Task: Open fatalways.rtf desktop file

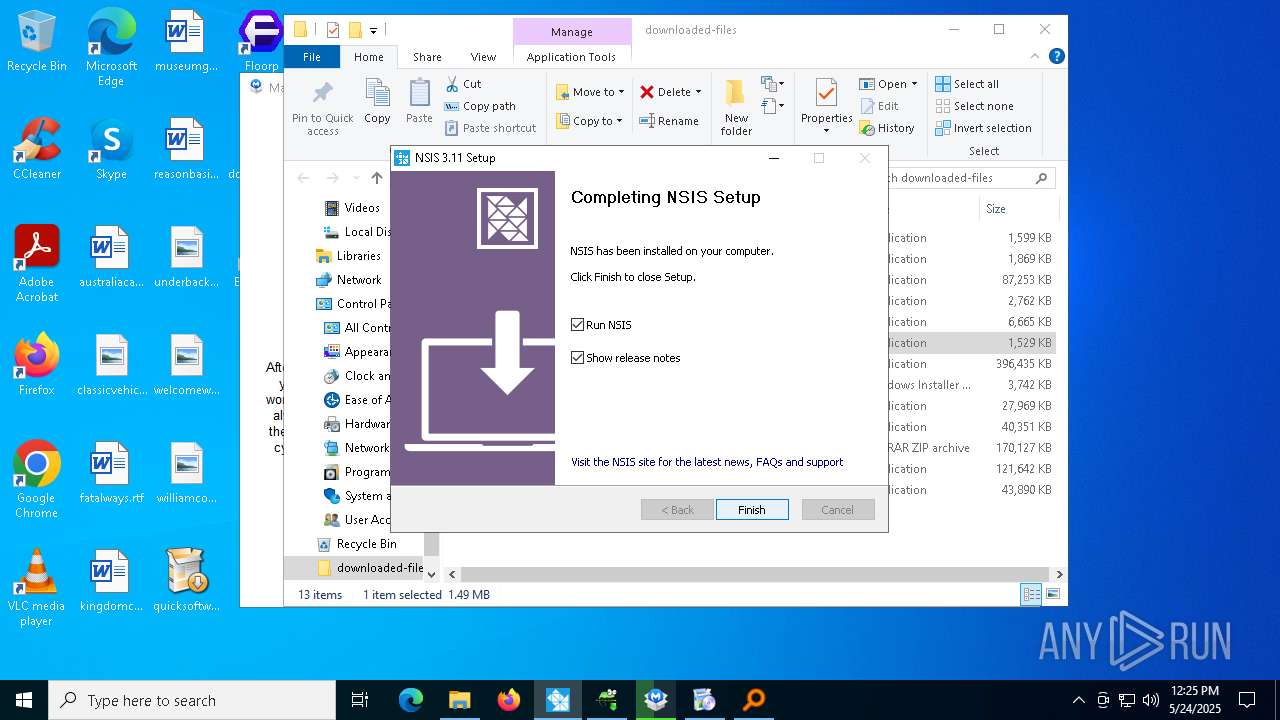Action: point(111,473)
